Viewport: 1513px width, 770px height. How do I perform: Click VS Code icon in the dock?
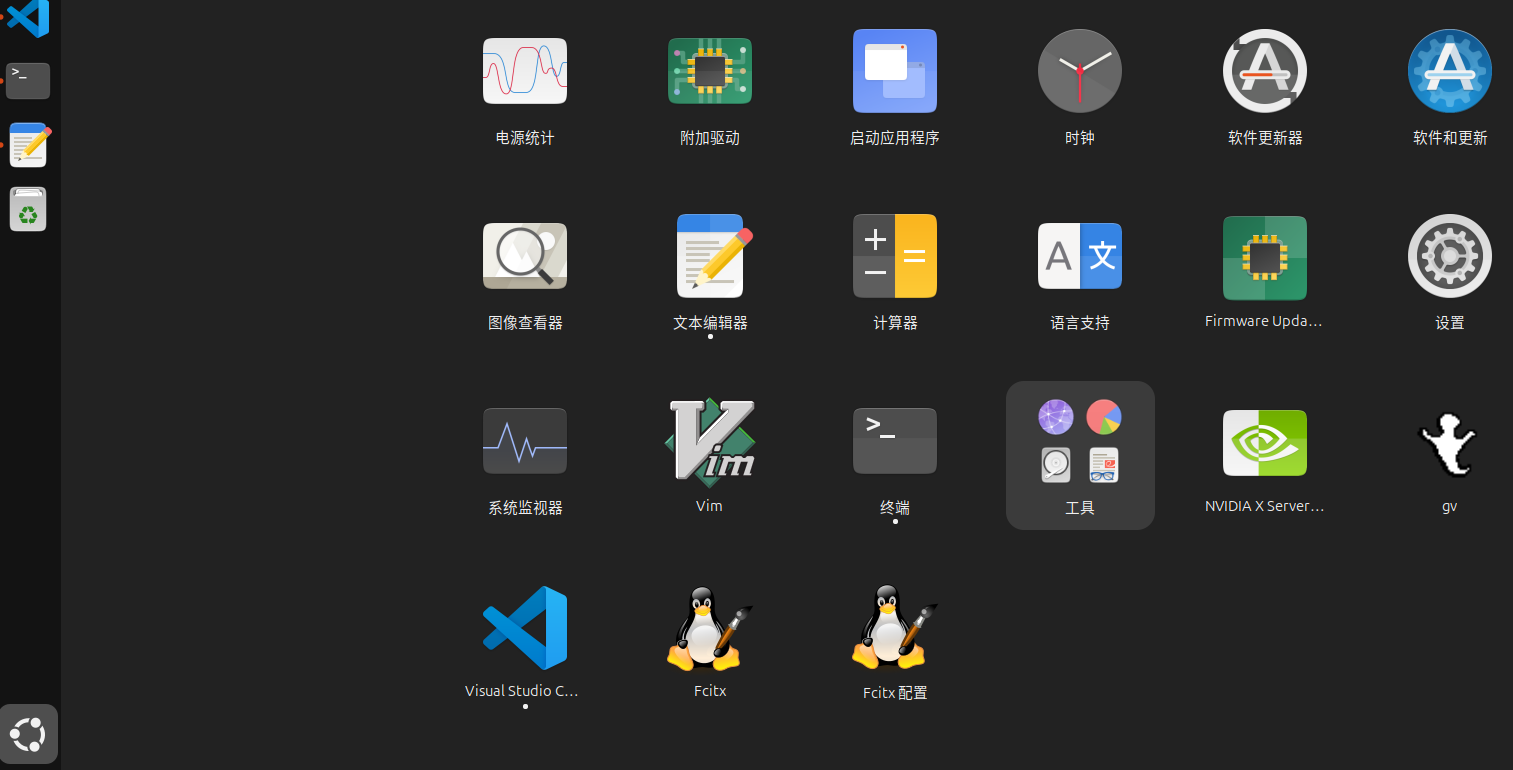pos(28,17)
